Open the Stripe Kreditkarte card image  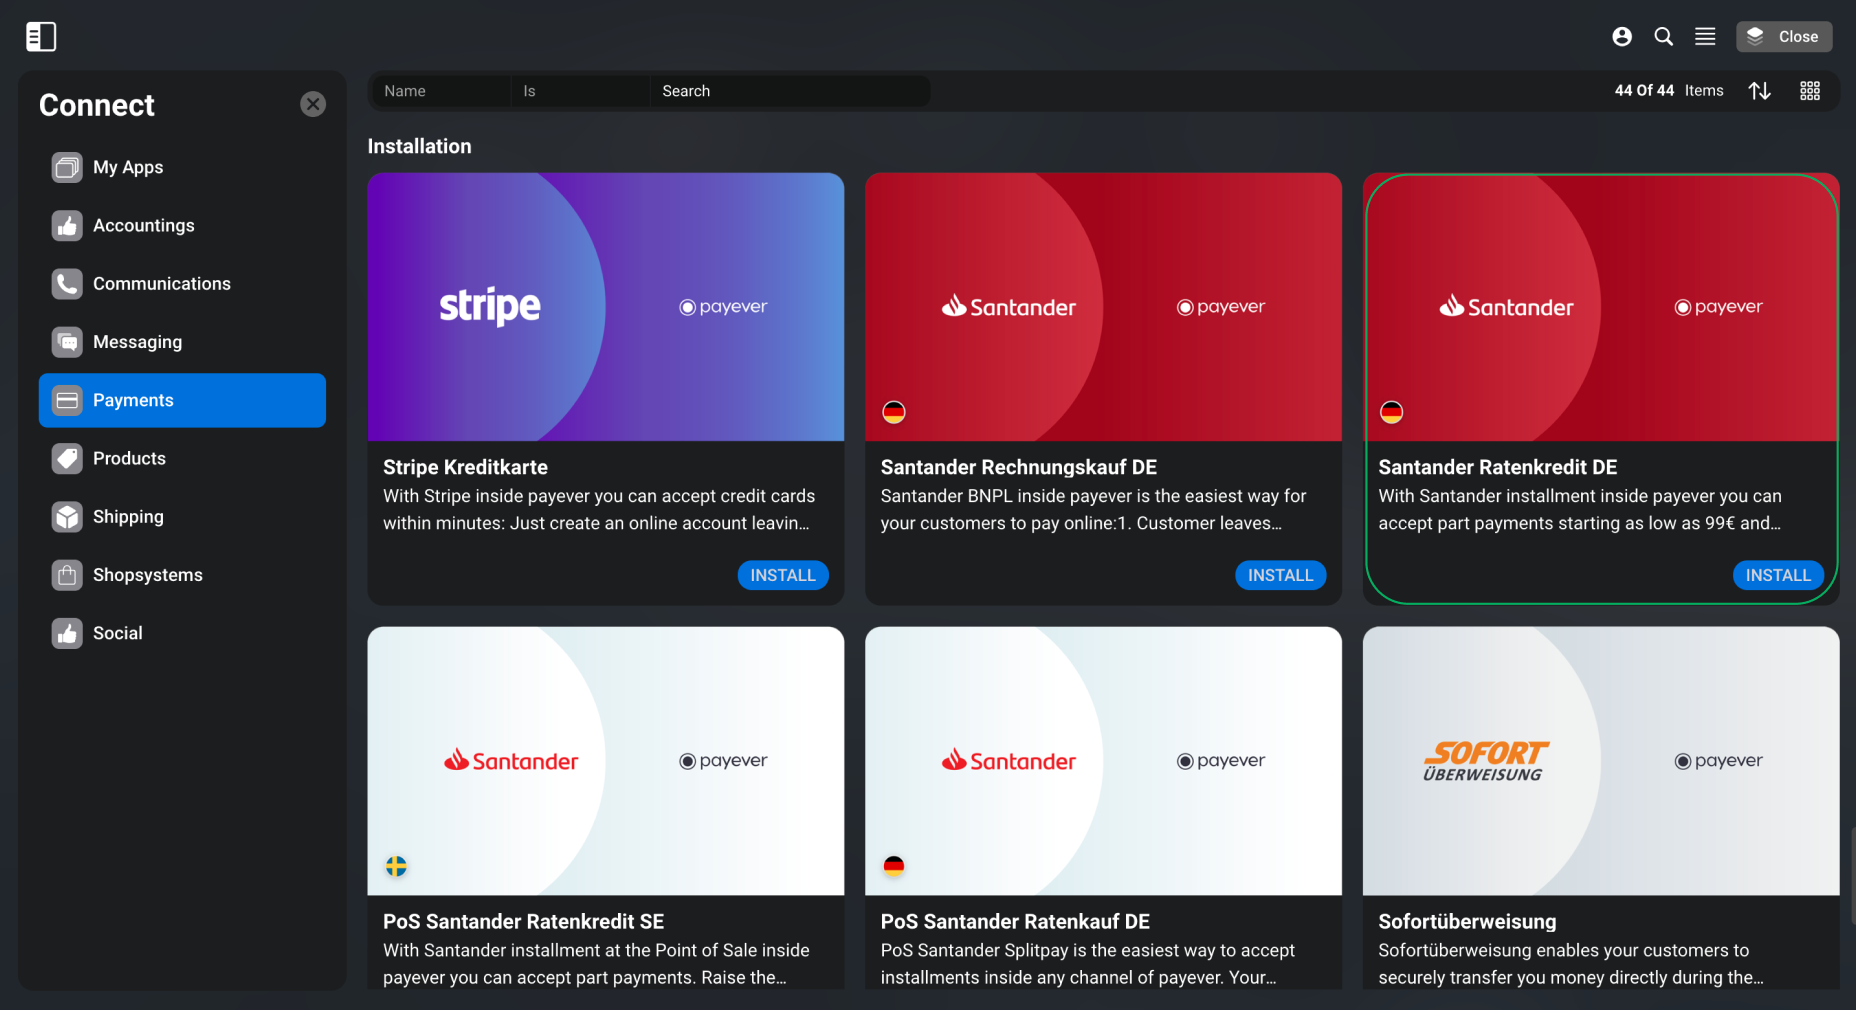606,307
